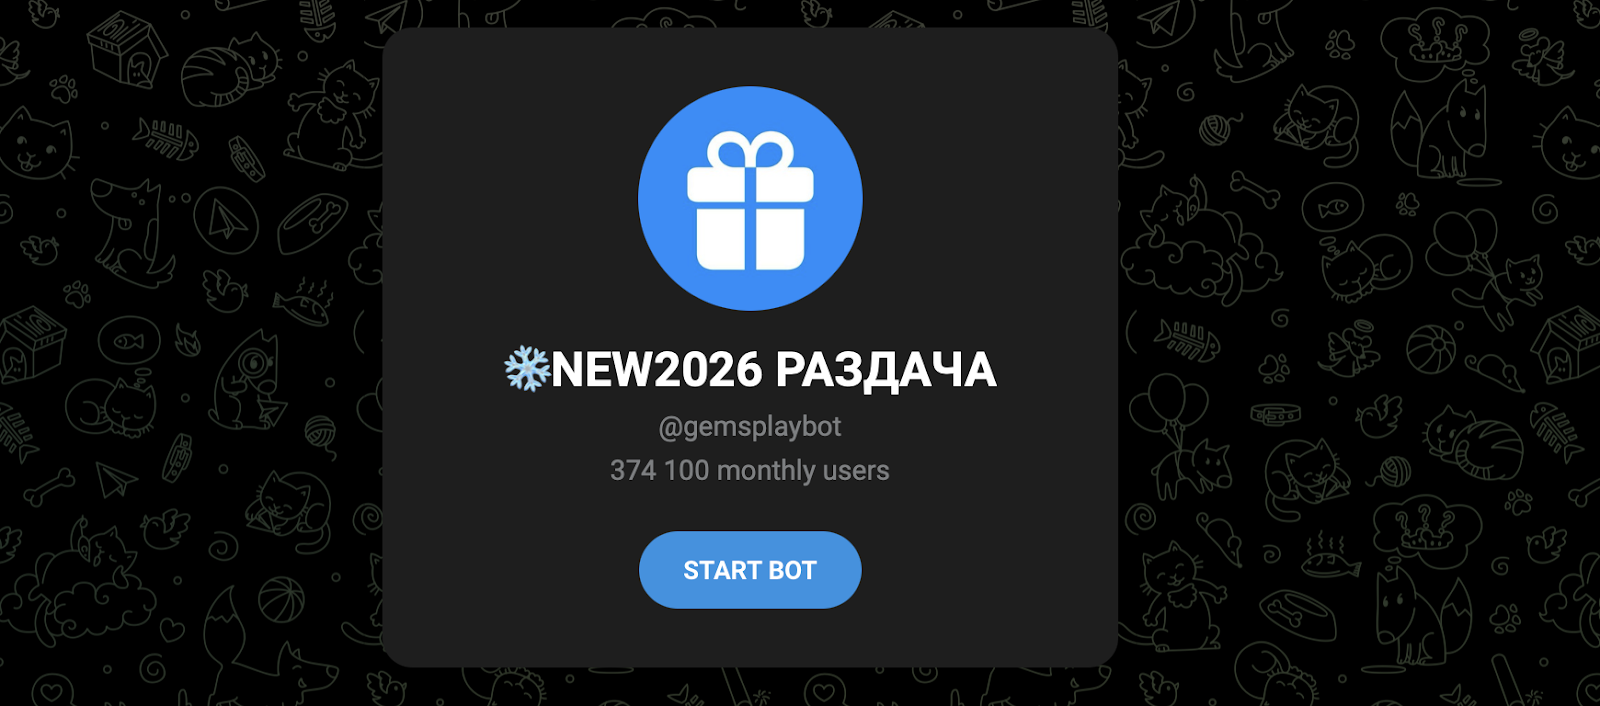Click the START BOT button
Viewport: 1600px width, 706px height.
click(x=750, y=570)
